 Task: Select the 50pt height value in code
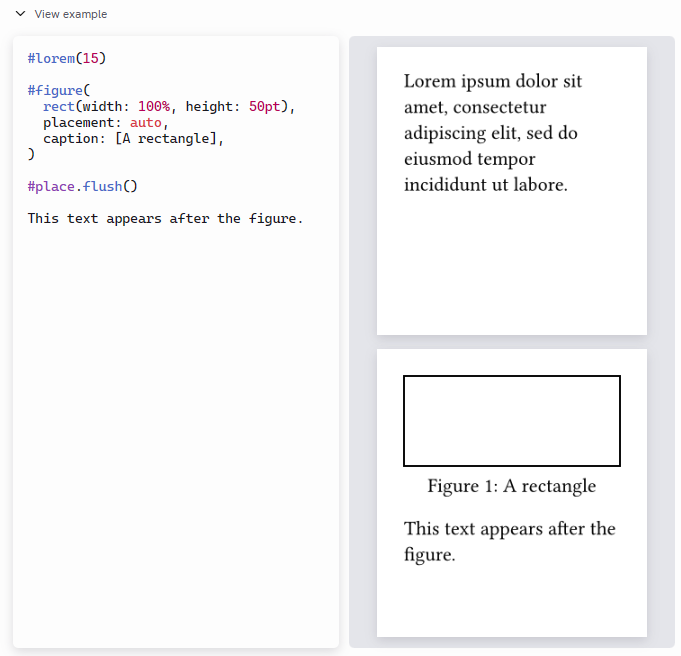(x=264, y=106)
